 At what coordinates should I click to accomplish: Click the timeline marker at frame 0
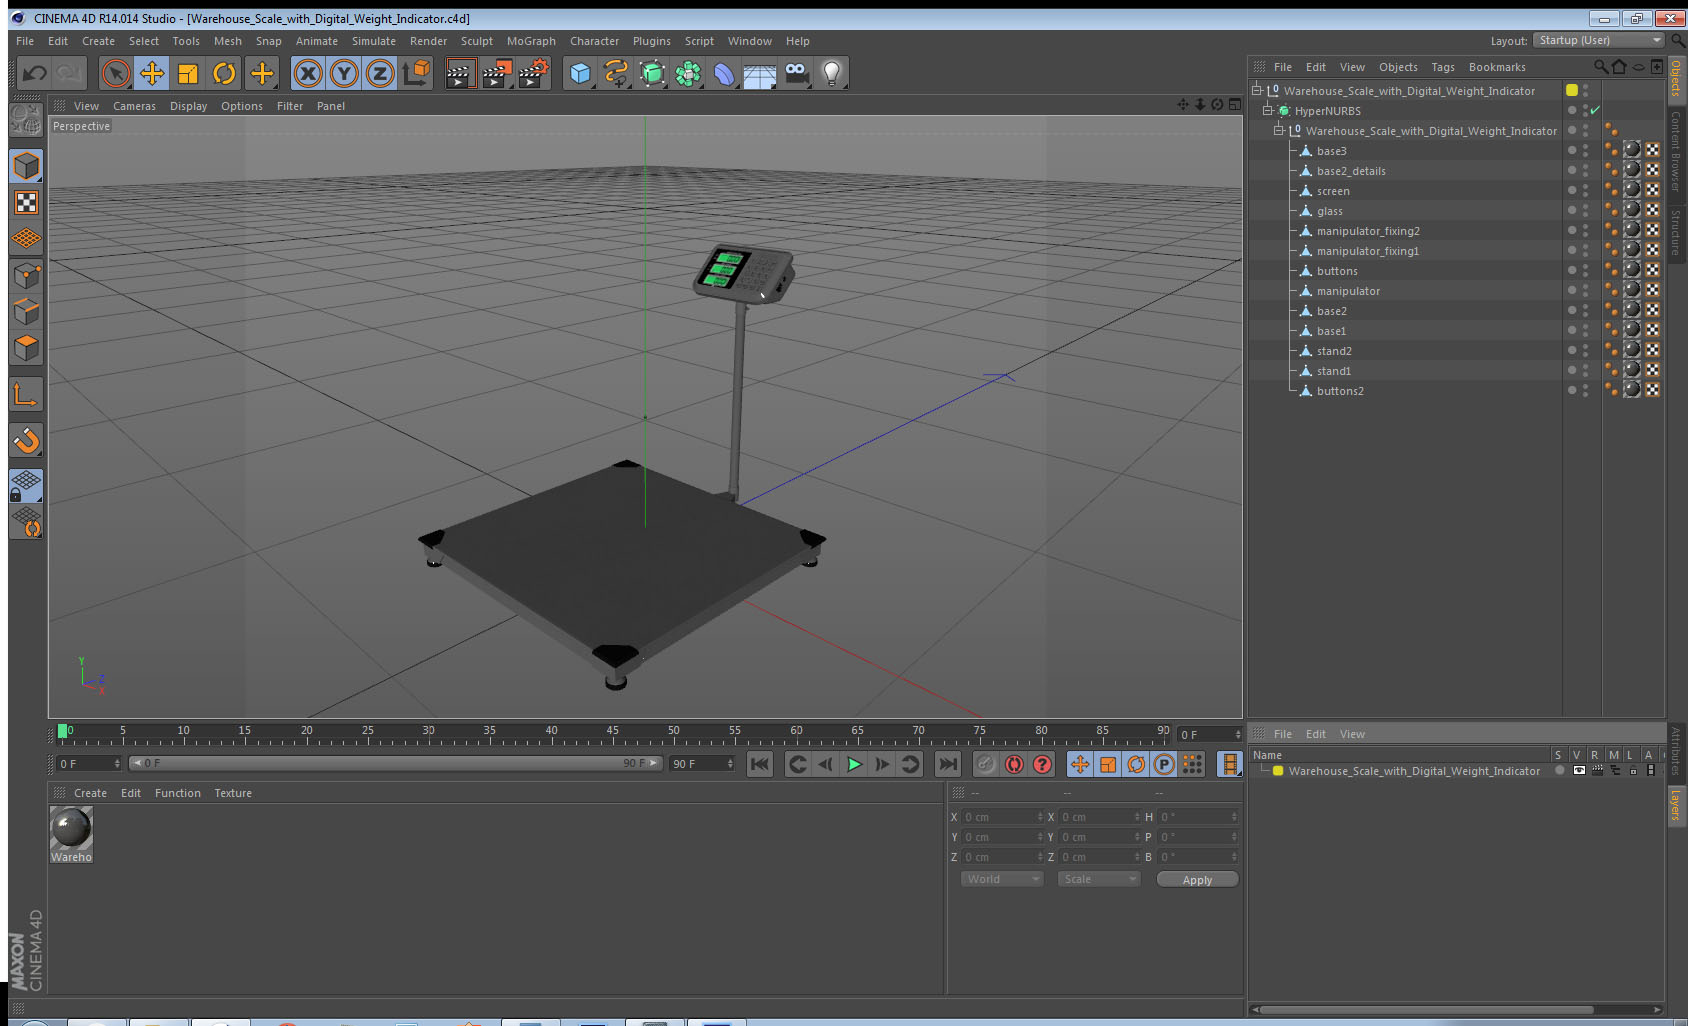(x=63, y=731)
